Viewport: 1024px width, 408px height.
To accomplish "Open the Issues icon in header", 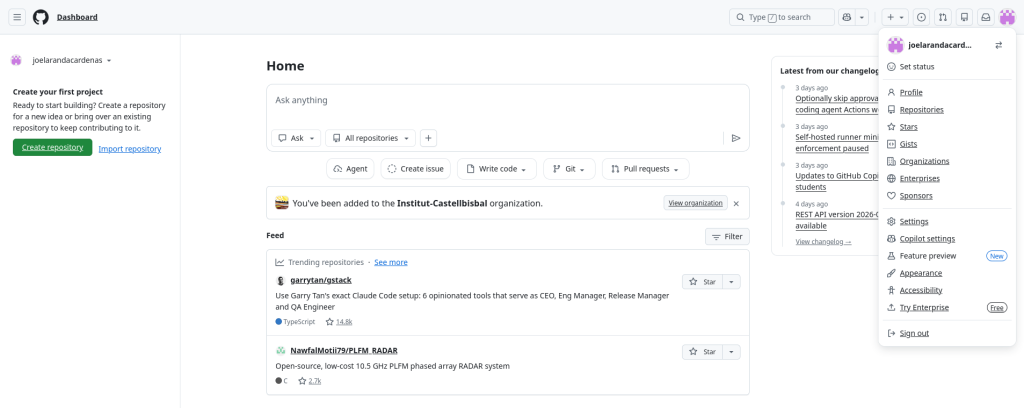I will click(921, 17).
